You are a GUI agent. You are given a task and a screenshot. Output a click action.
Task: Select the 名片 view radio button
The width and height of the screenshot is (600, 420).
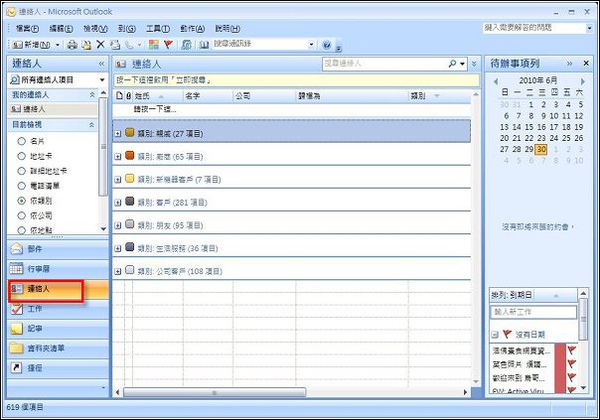click(x=21, y=141)
